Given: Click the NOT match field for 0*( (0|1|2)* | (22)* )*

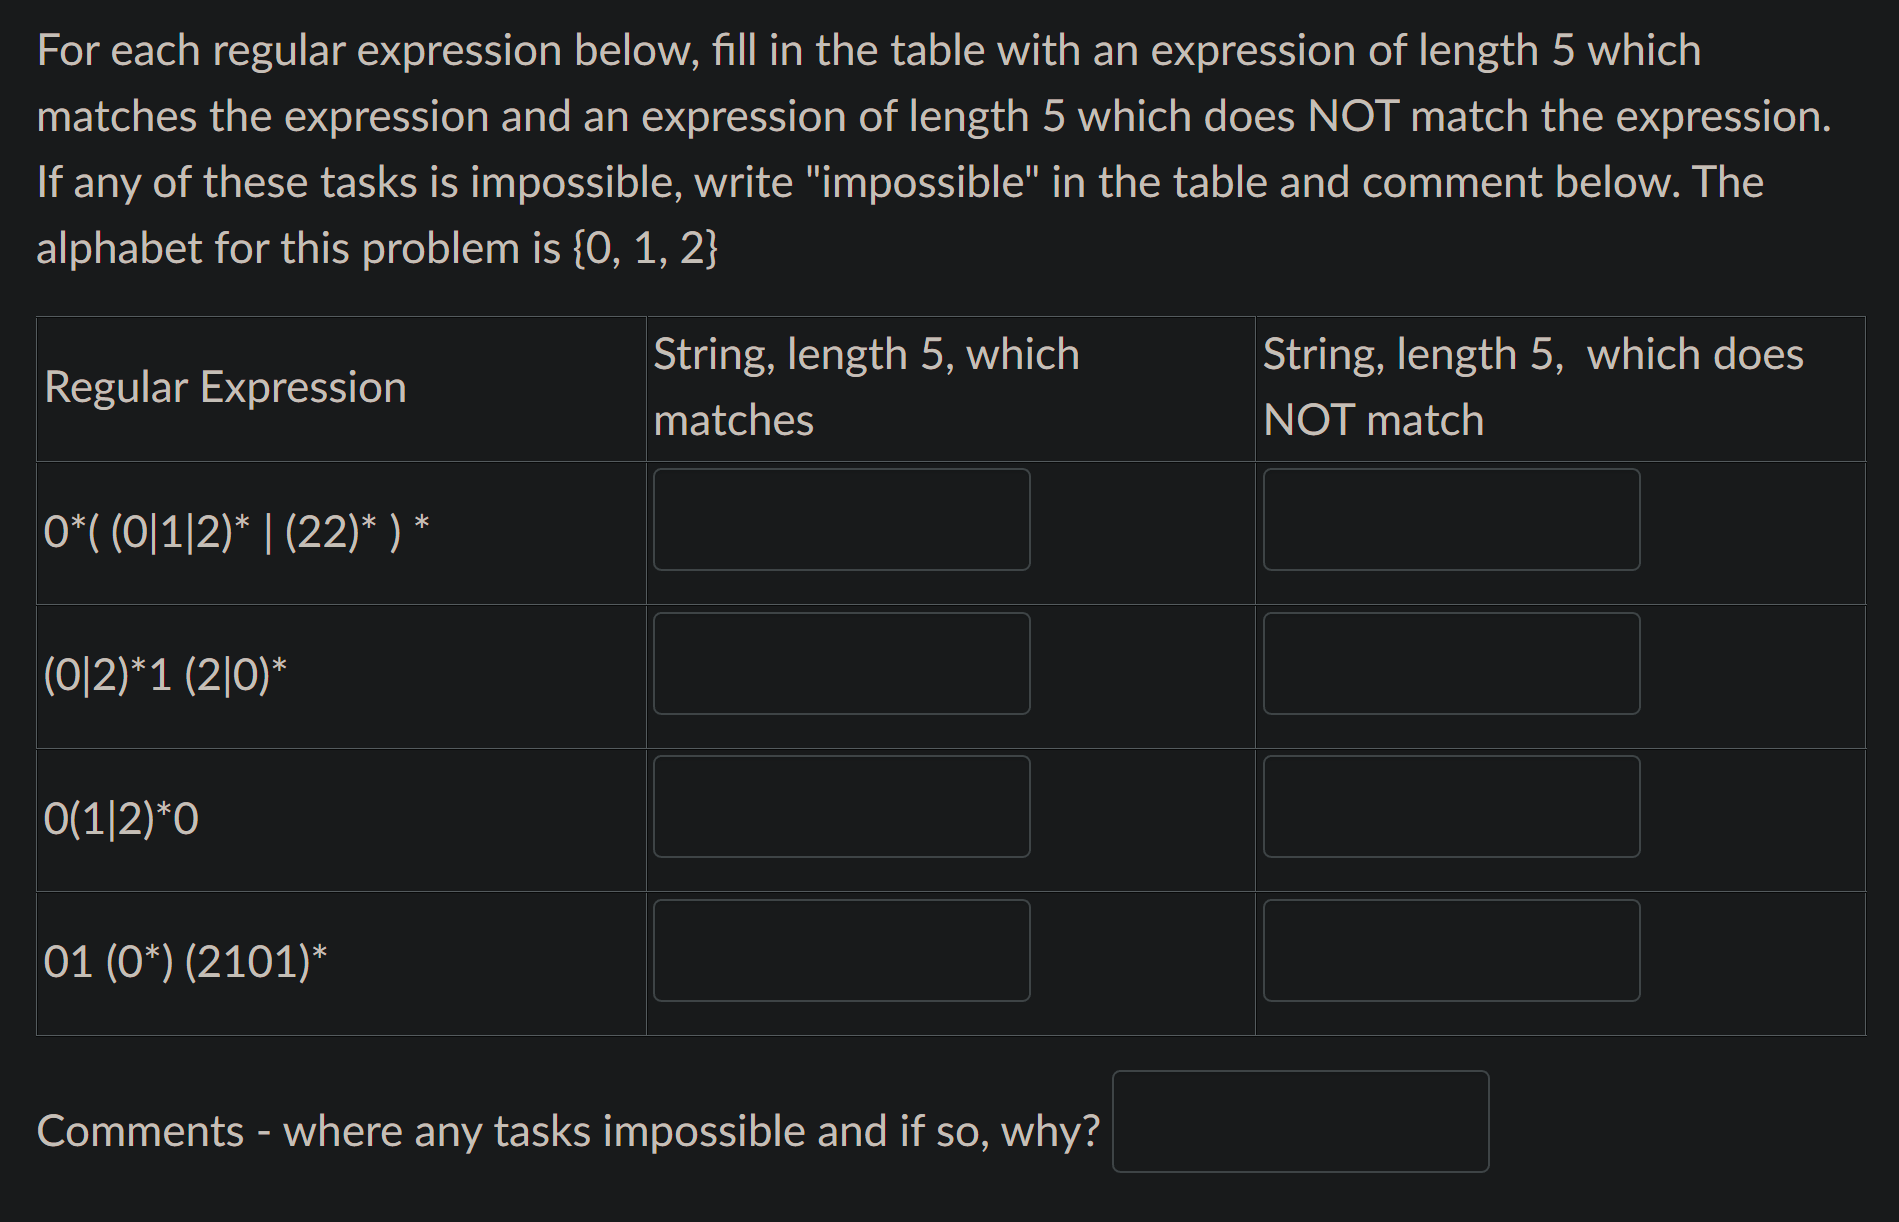Looking at the screenshot, I should pos(1451,518).
